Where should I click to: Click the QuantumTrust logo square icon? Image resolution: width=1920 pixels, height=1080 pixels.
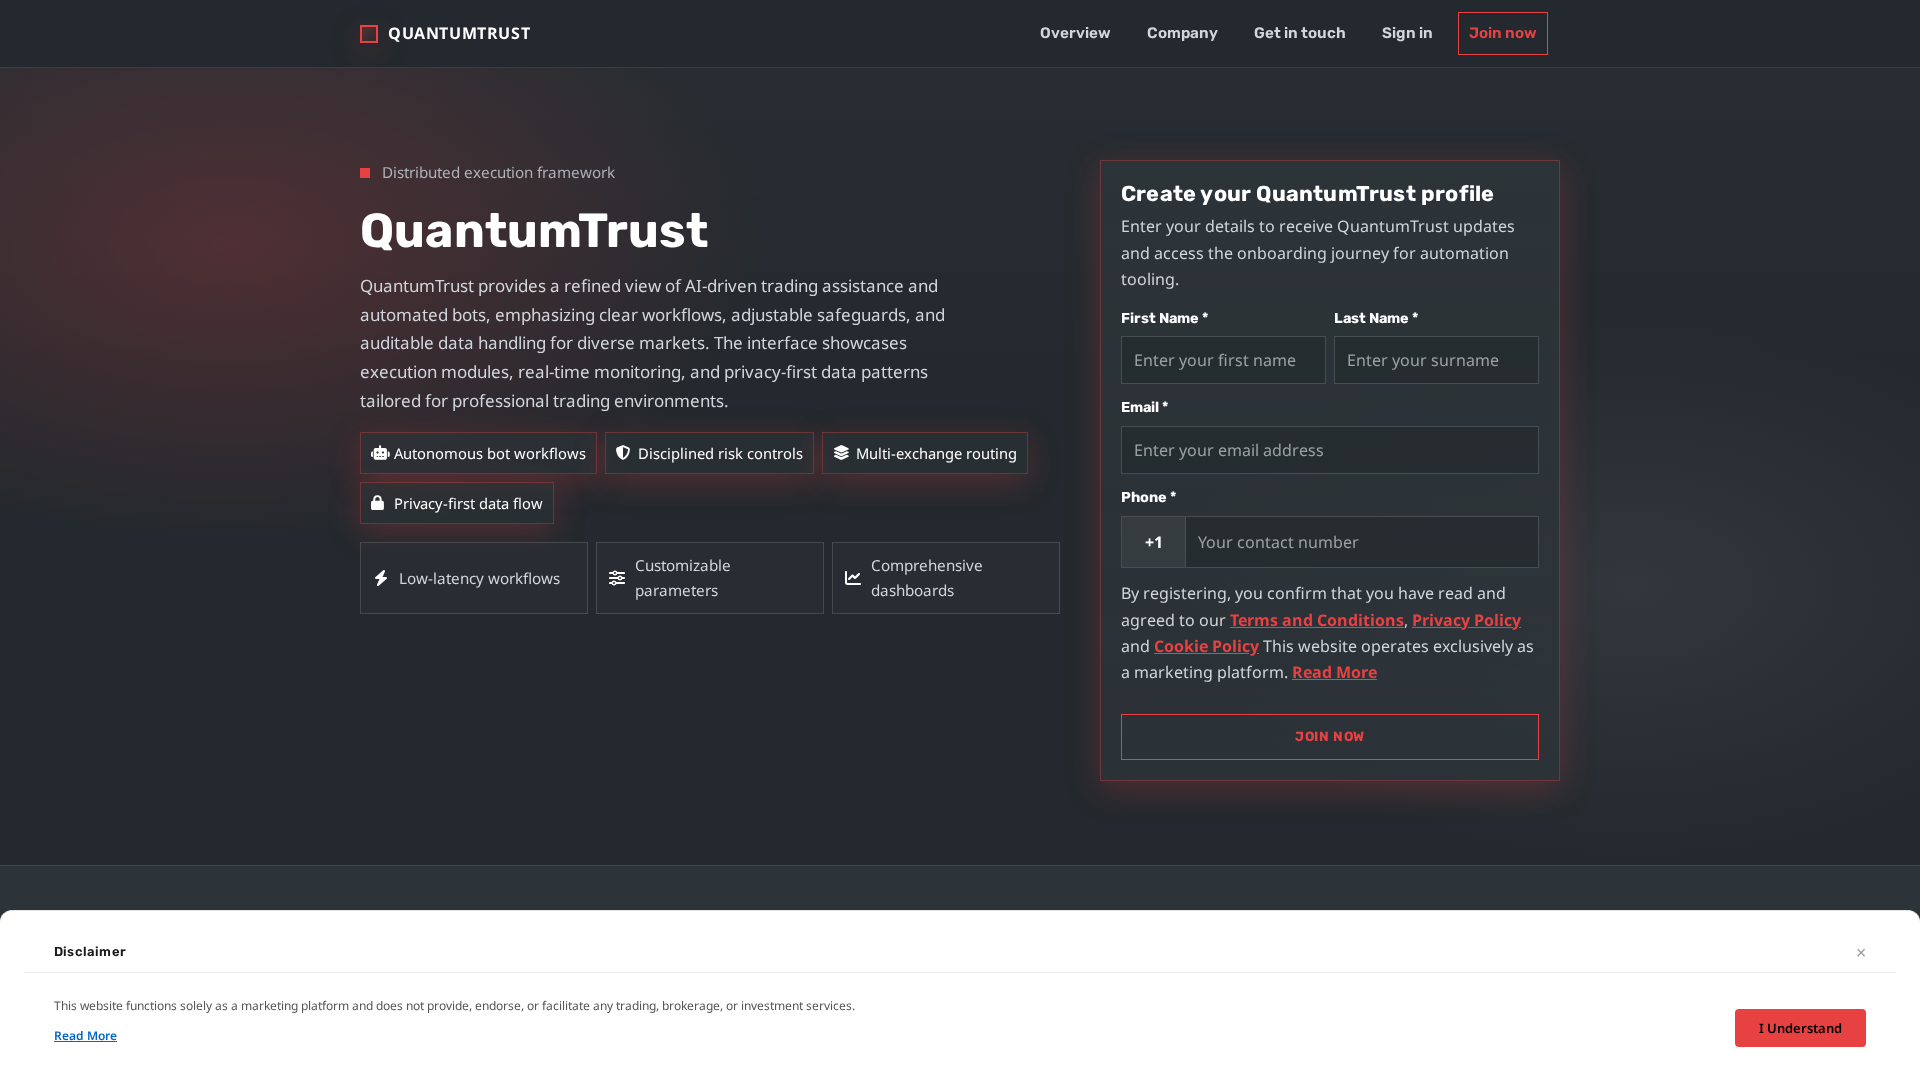(368, 33)
